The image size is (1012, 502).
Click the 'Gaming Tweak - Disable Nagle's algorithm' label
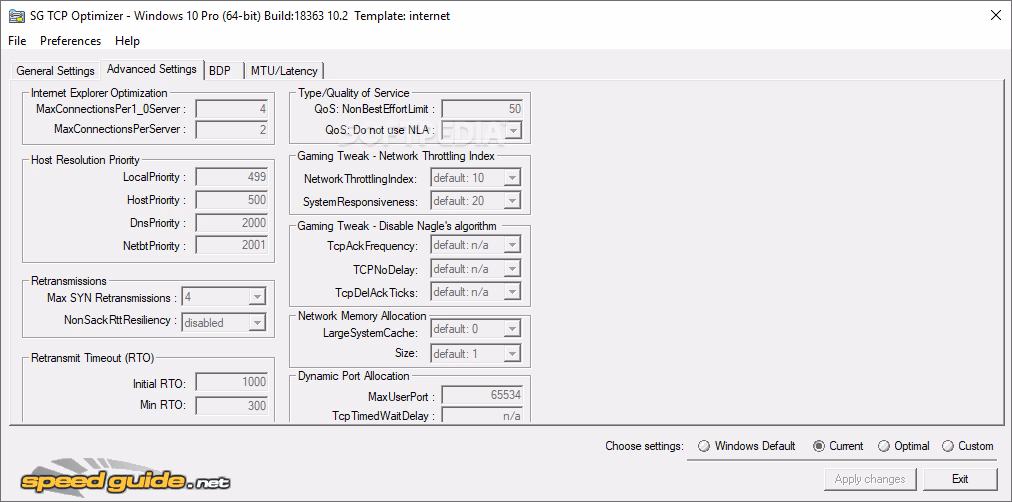tap(397, 226)
